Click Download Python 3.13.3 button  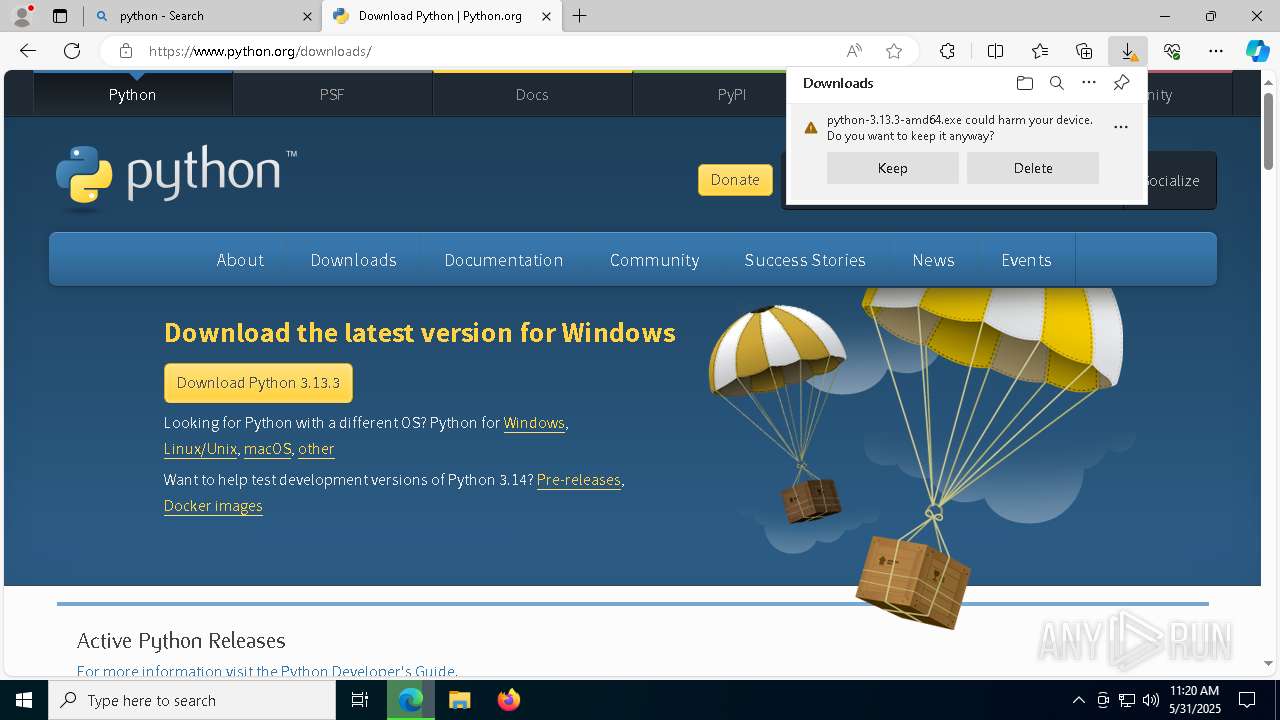[258, 383]
